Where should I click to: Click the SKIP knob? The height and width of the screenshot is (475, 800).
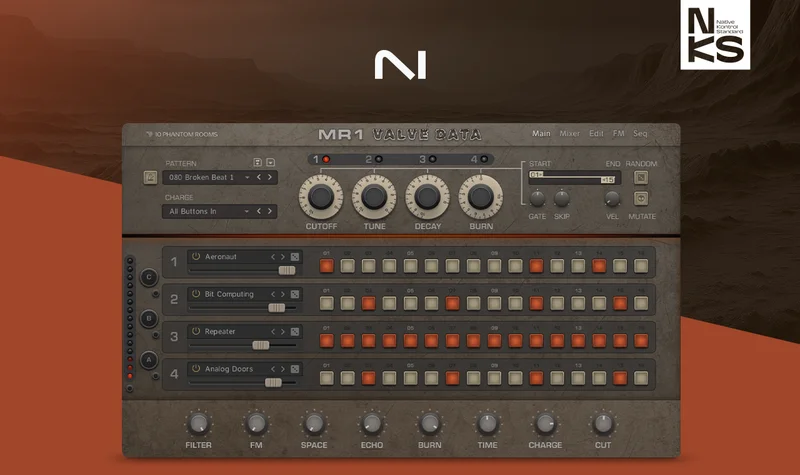click(x=562, y=198)
